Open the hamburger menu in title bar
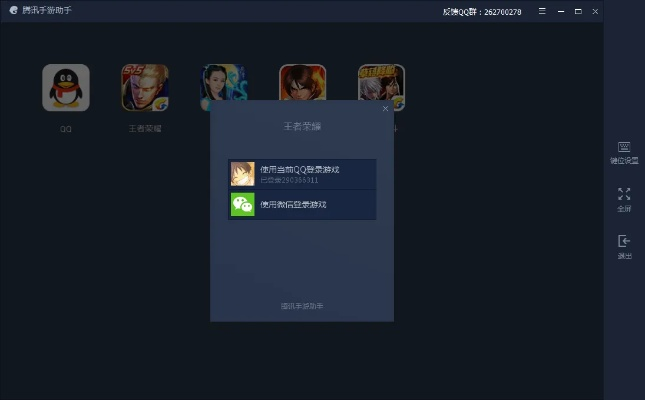 (x=542, y=11)
